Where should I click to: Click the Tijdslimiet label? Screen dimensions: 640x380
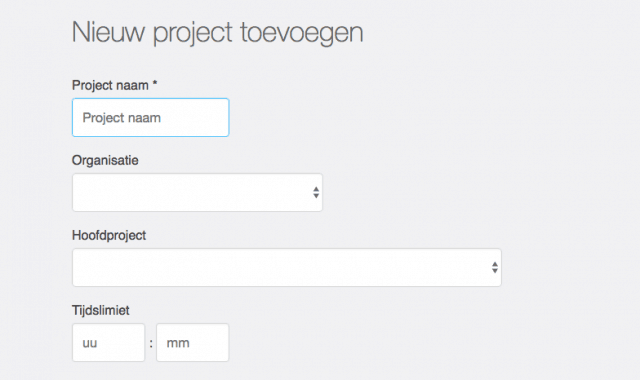[101, 310]
